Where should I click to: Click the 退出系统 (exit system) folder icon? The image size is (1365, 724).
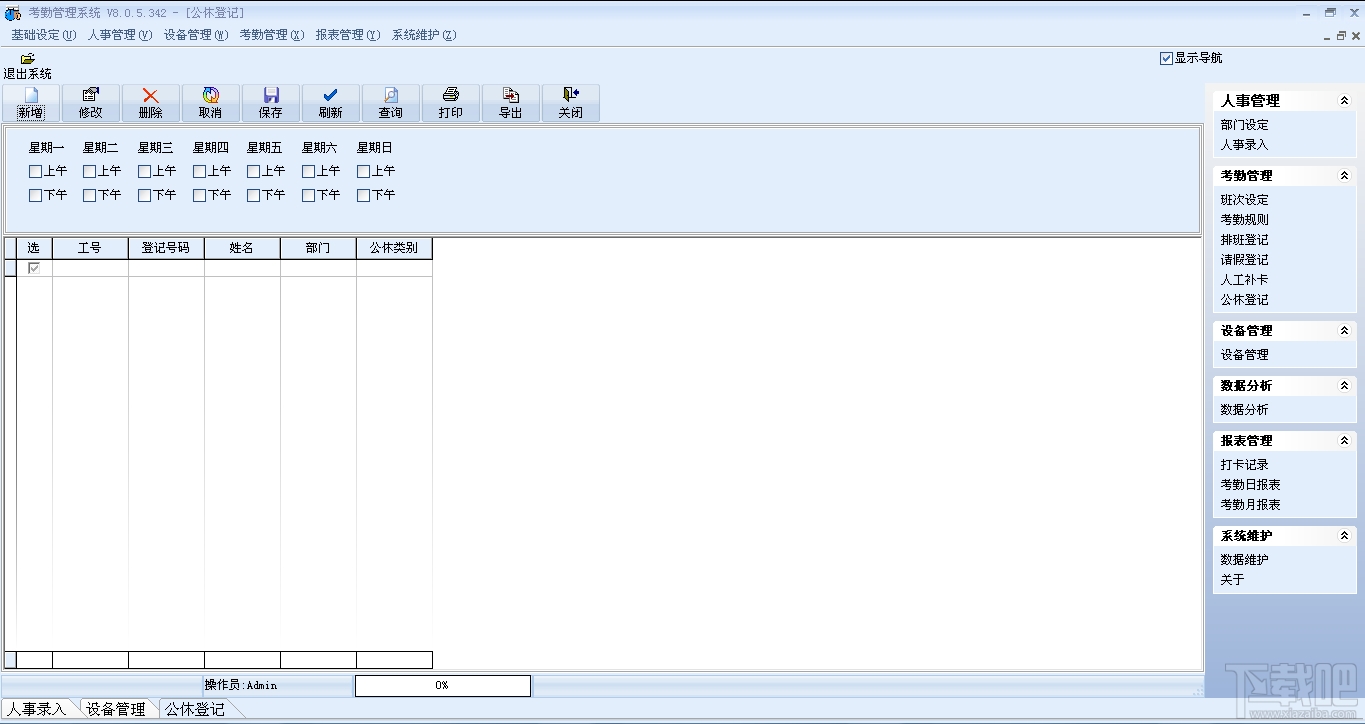click(28, 58)
